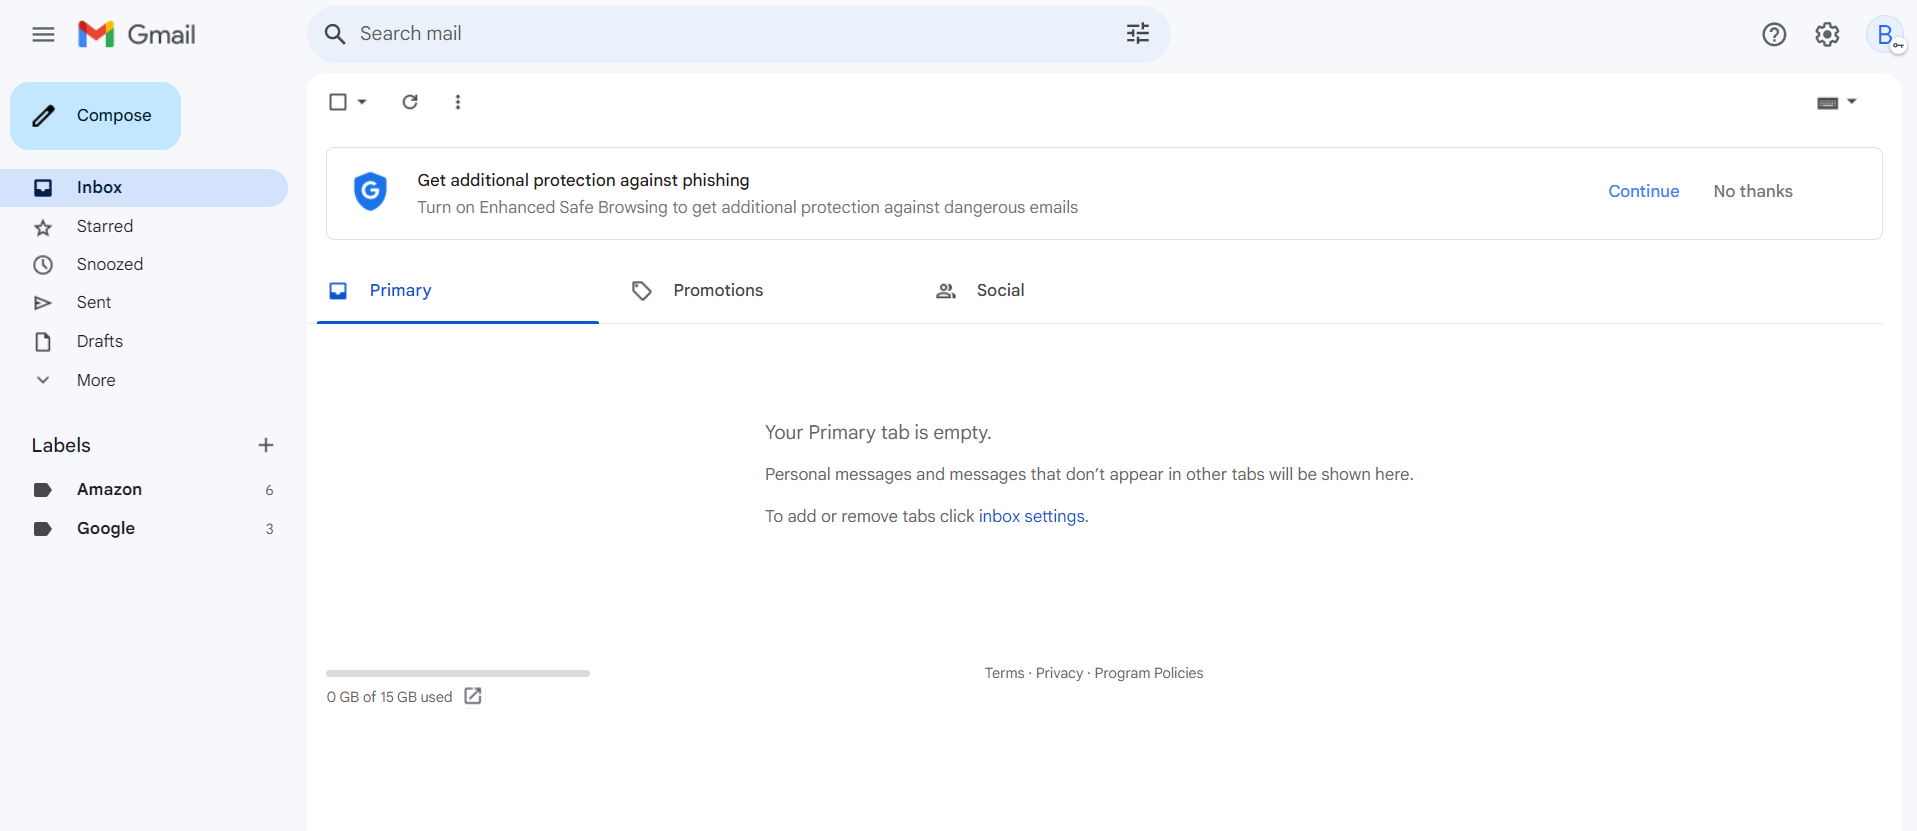Switch to the Primary tab
The height and width of the screenshot is (831, 1917).
[x=458, y=291]
